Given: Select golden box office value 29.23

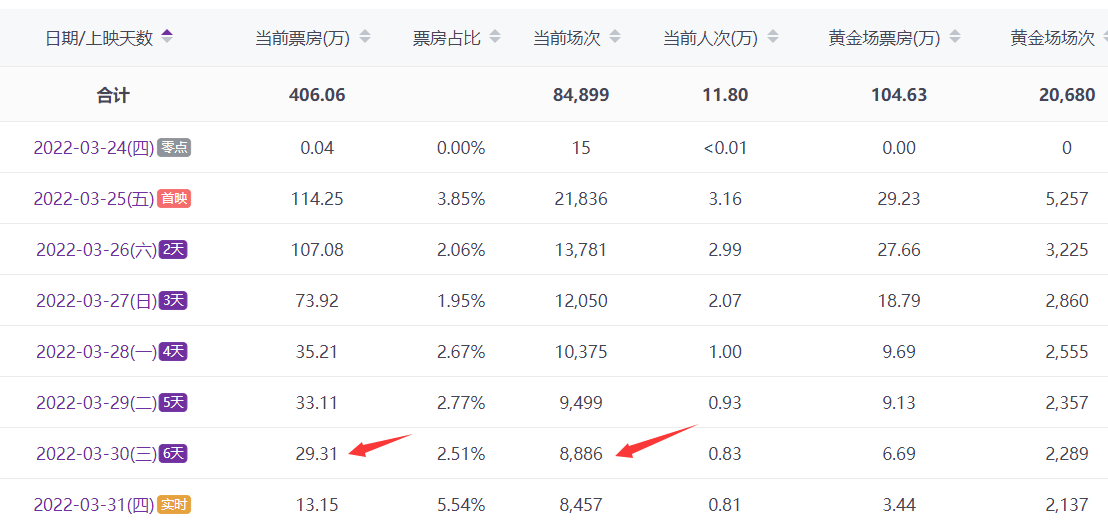Looking at the screenshot, I should (x=898, y=199).
